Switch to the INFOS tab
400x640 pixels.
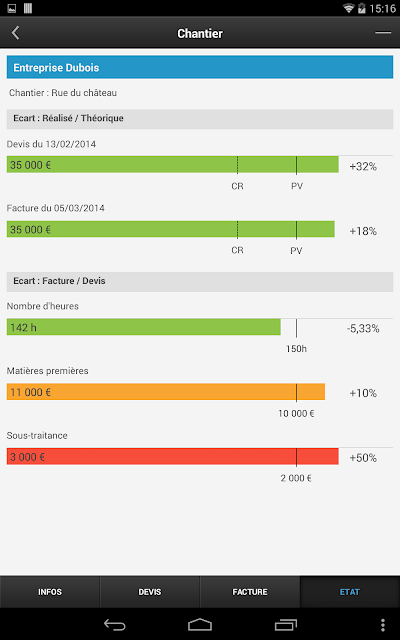click(x=50, y=592)
